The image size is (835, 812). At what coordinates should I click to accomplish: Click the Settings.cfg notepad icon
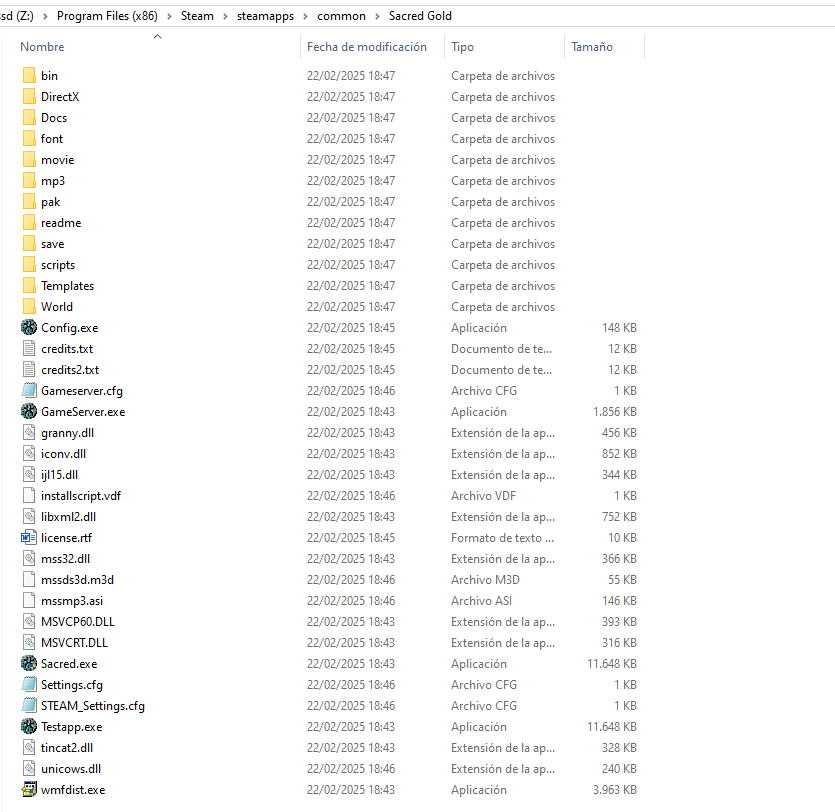(x=29, y=685)
